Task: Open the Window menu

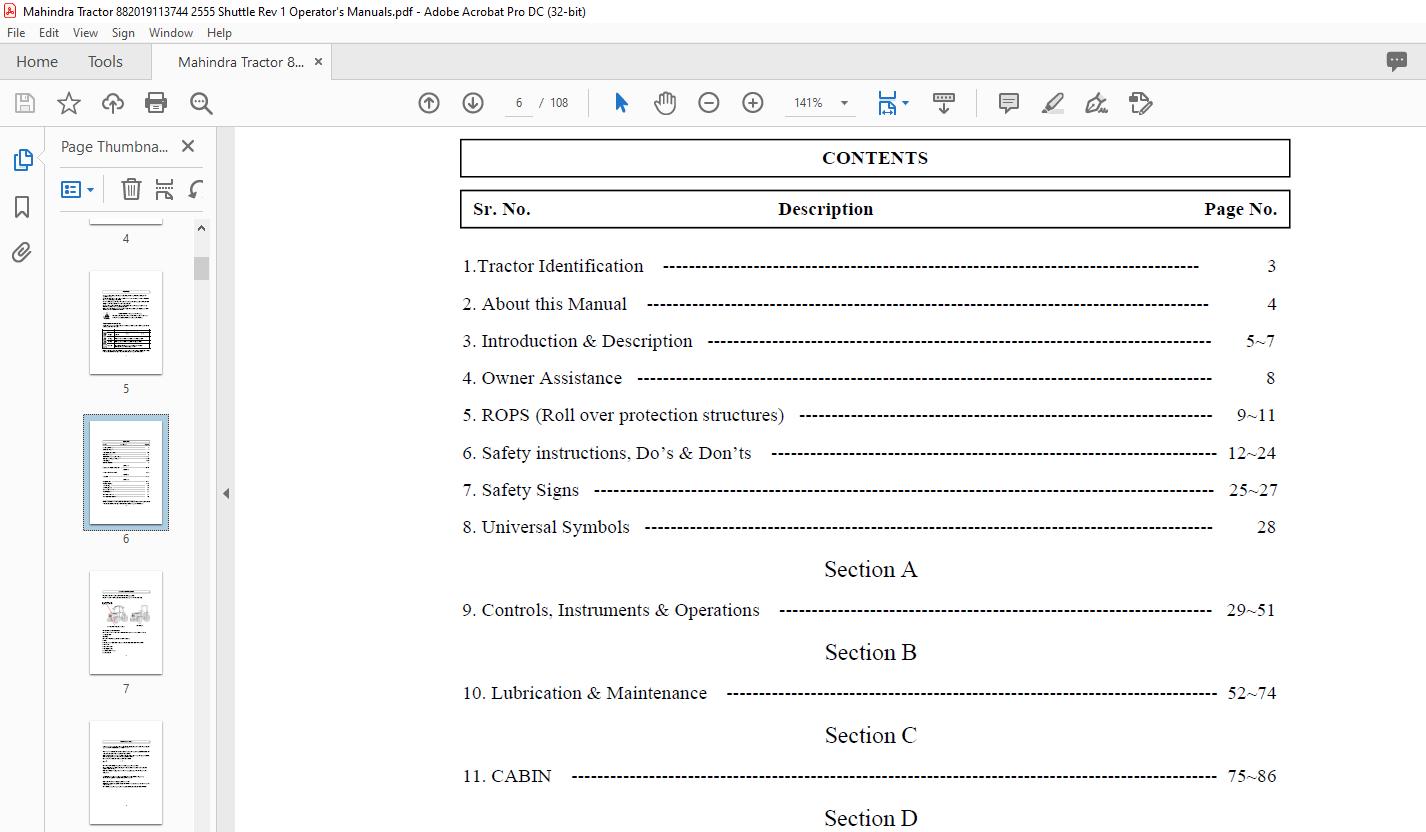Action: tap(171, 33)
